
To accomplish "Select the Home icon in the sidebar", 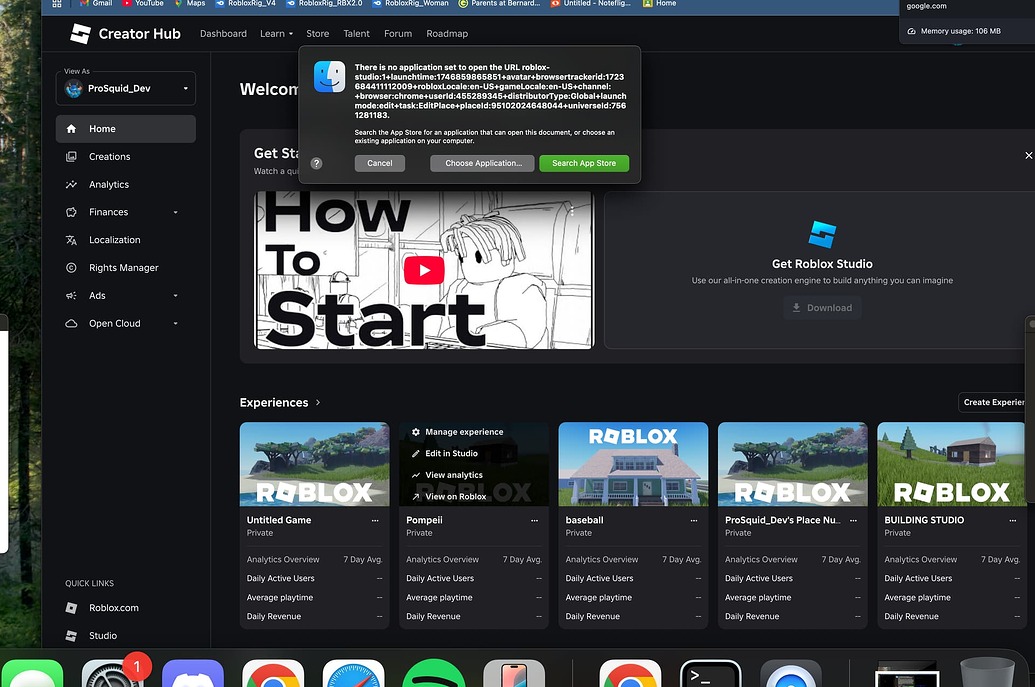I will coord(71,128).
